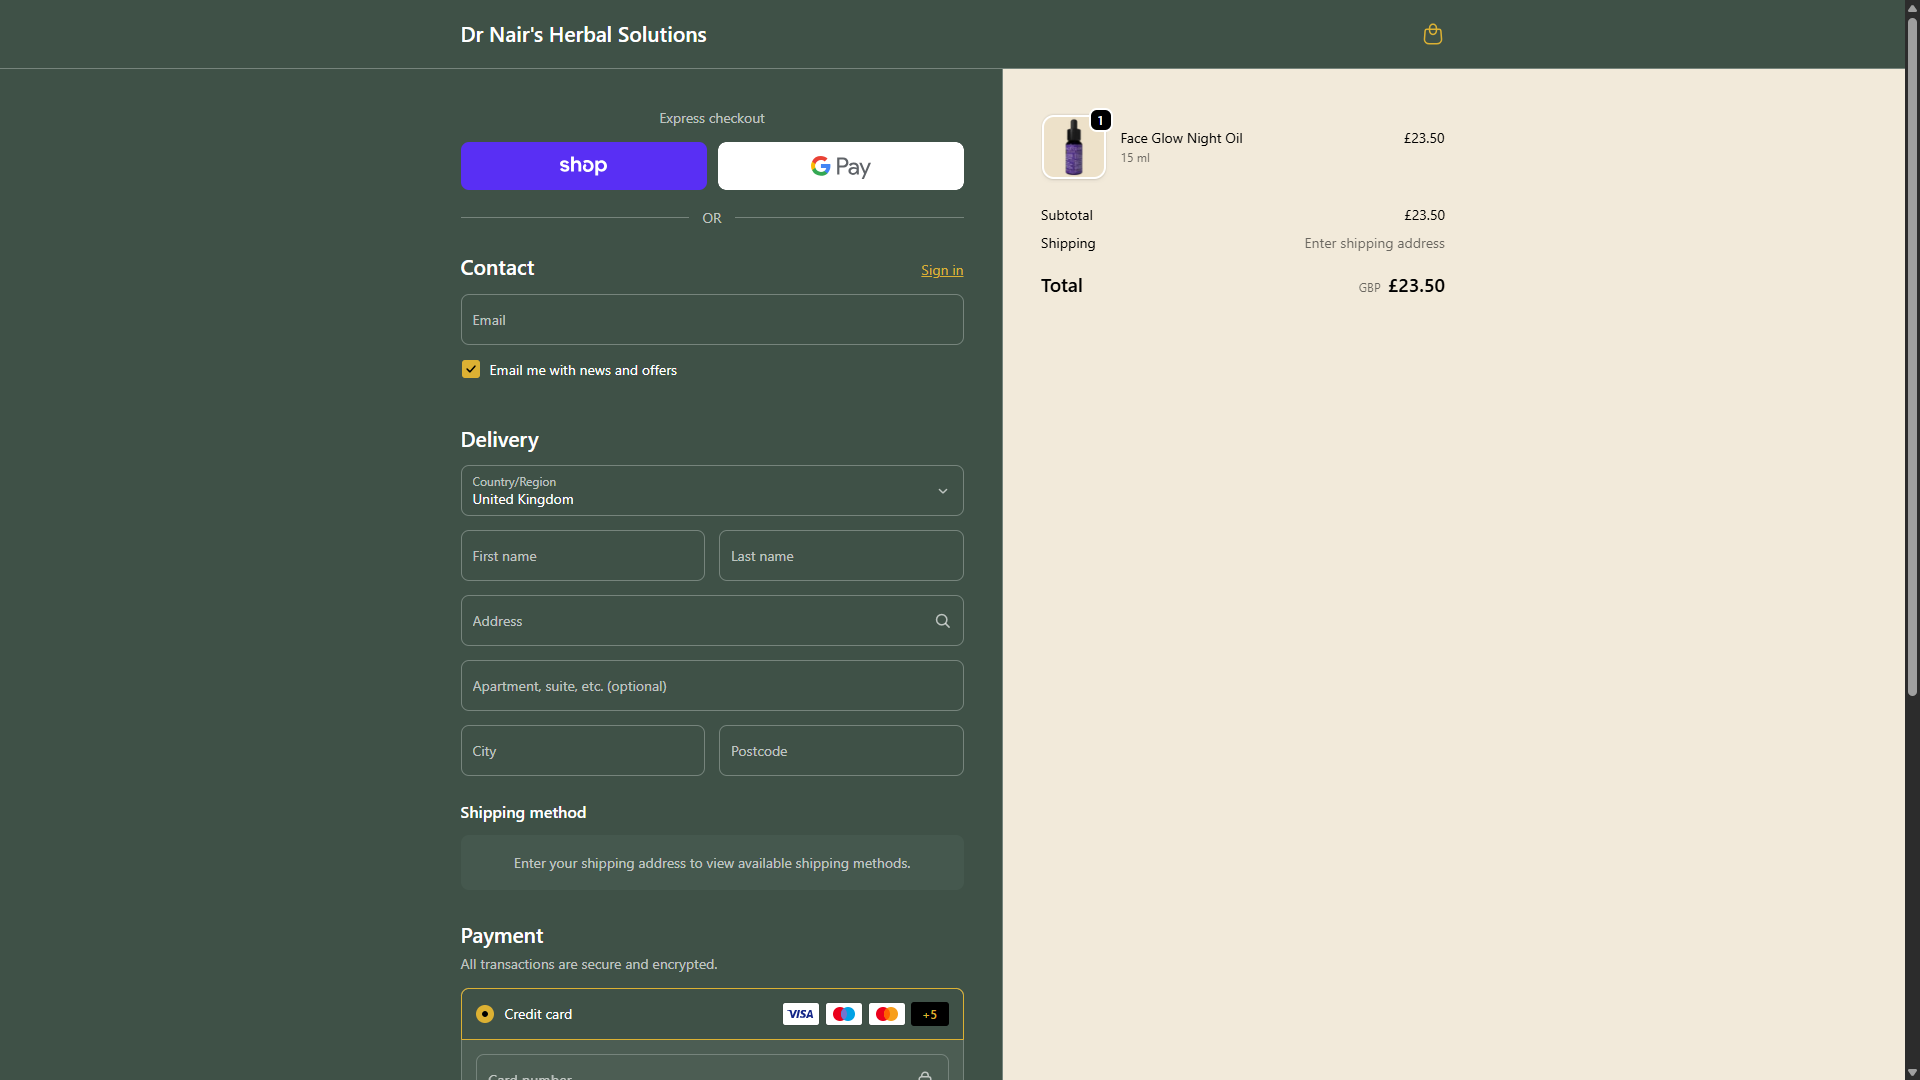Click the +5 payment methods badge
This screenshot has height=1080, width=1920.
[929, 1013]
